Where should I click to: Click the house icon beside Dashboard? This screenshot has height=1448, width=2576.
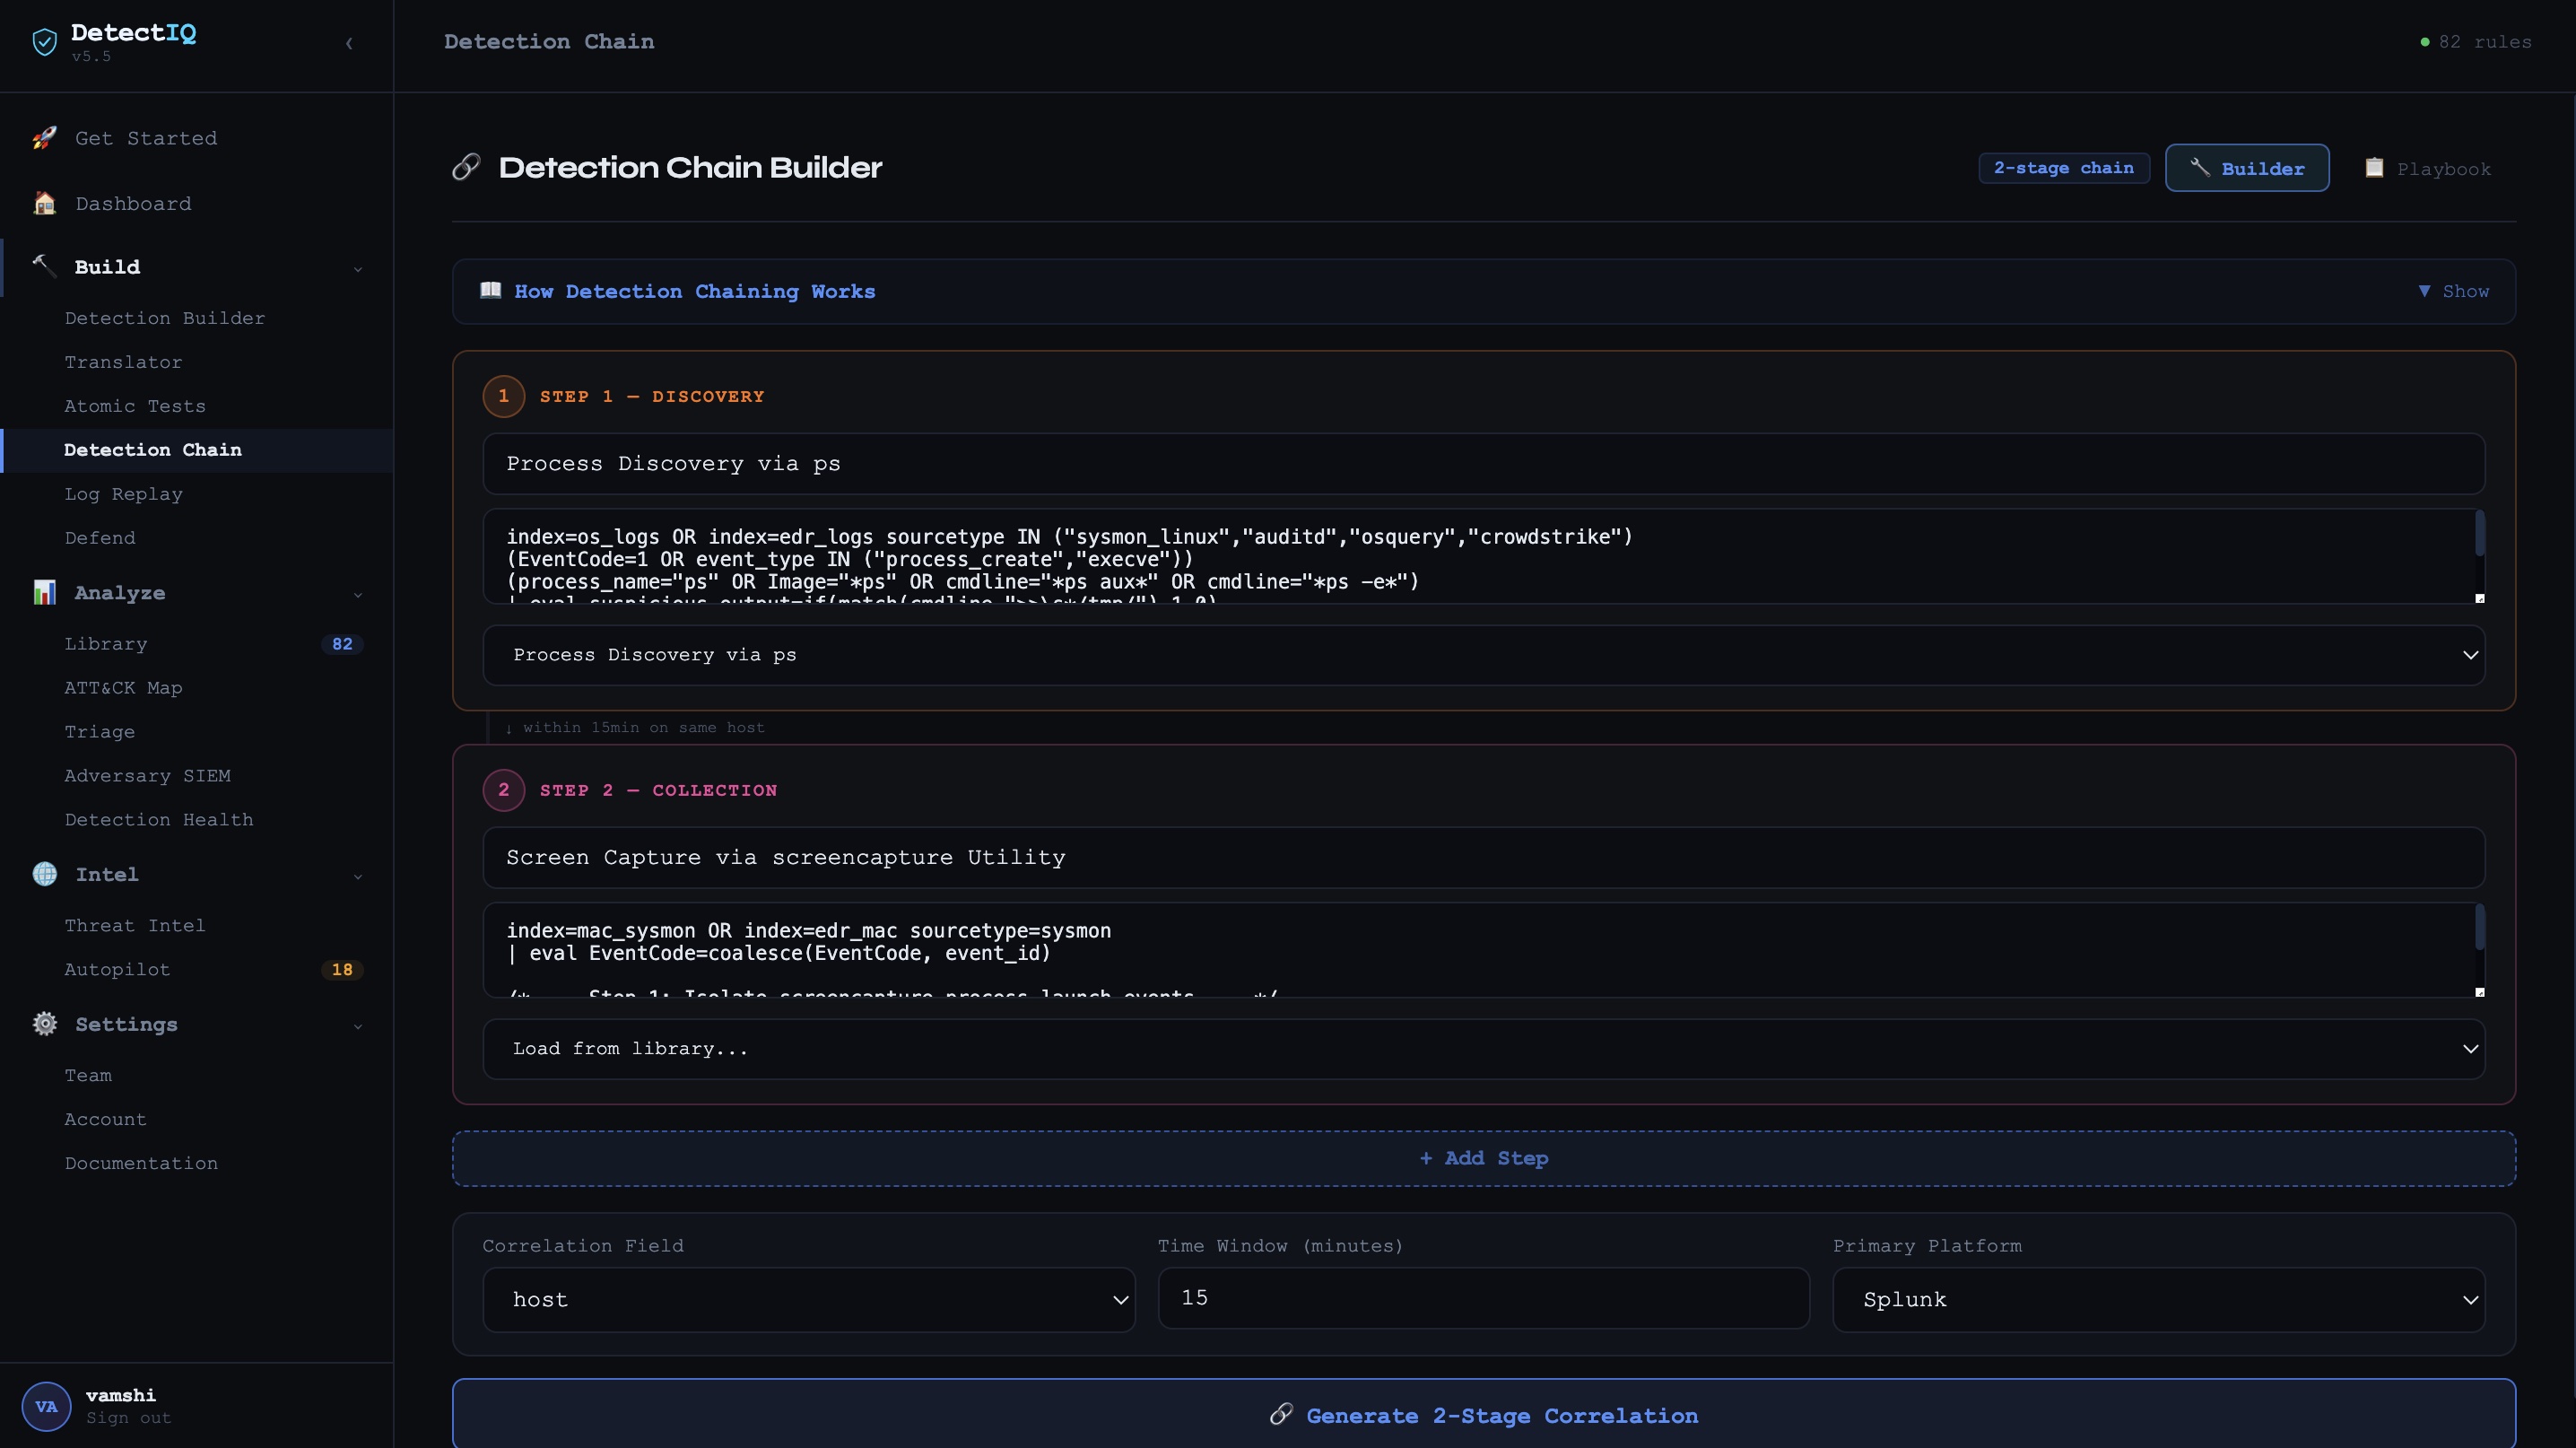click(44, 203)
